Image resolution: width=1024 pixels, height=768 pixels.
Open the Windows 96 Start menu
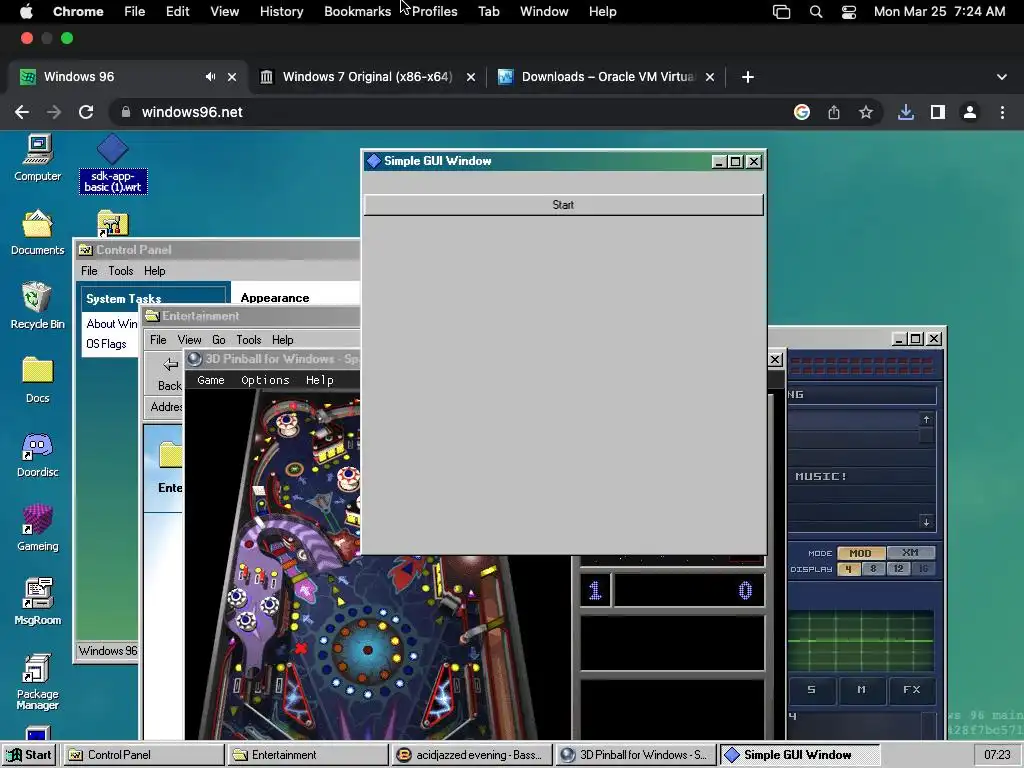tap(29, 755)
